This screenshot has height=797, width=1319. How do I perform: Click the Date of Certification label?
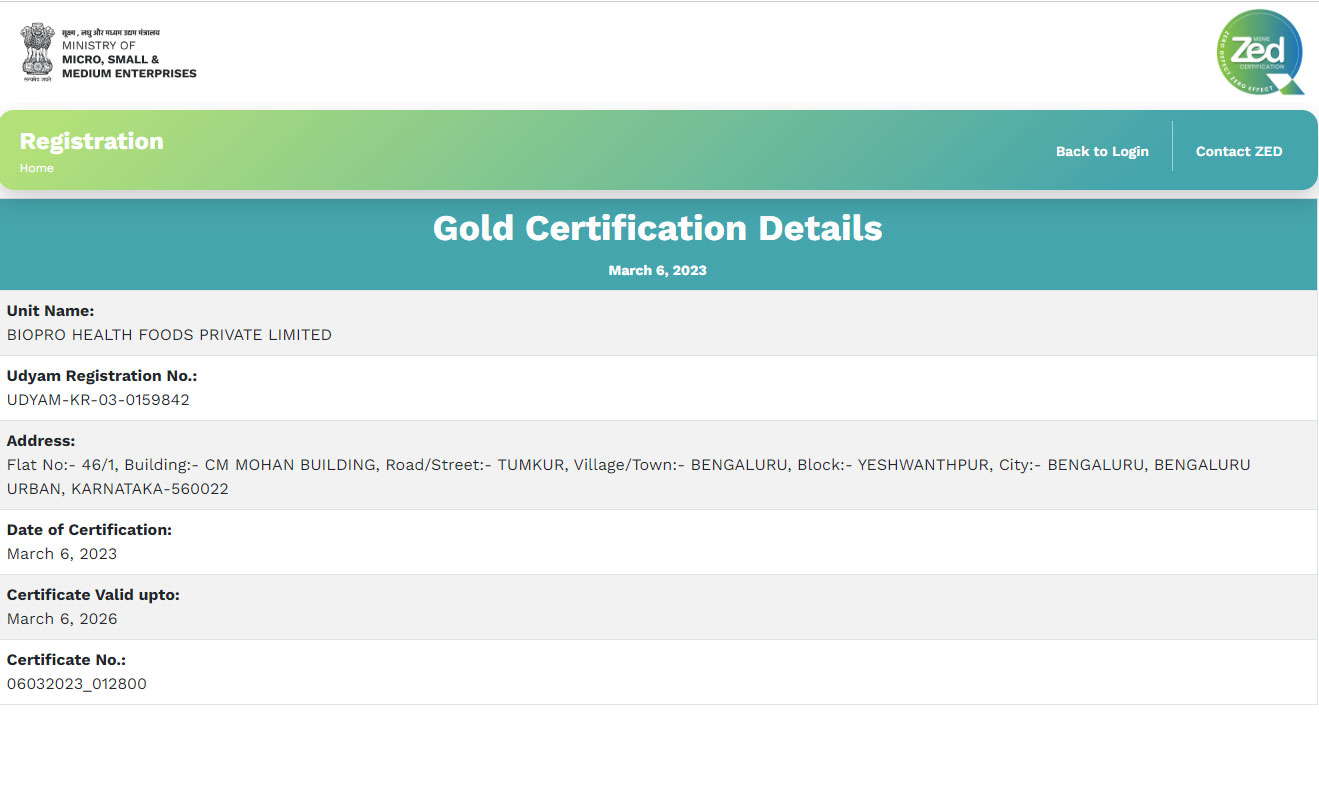tap(89, 530)
